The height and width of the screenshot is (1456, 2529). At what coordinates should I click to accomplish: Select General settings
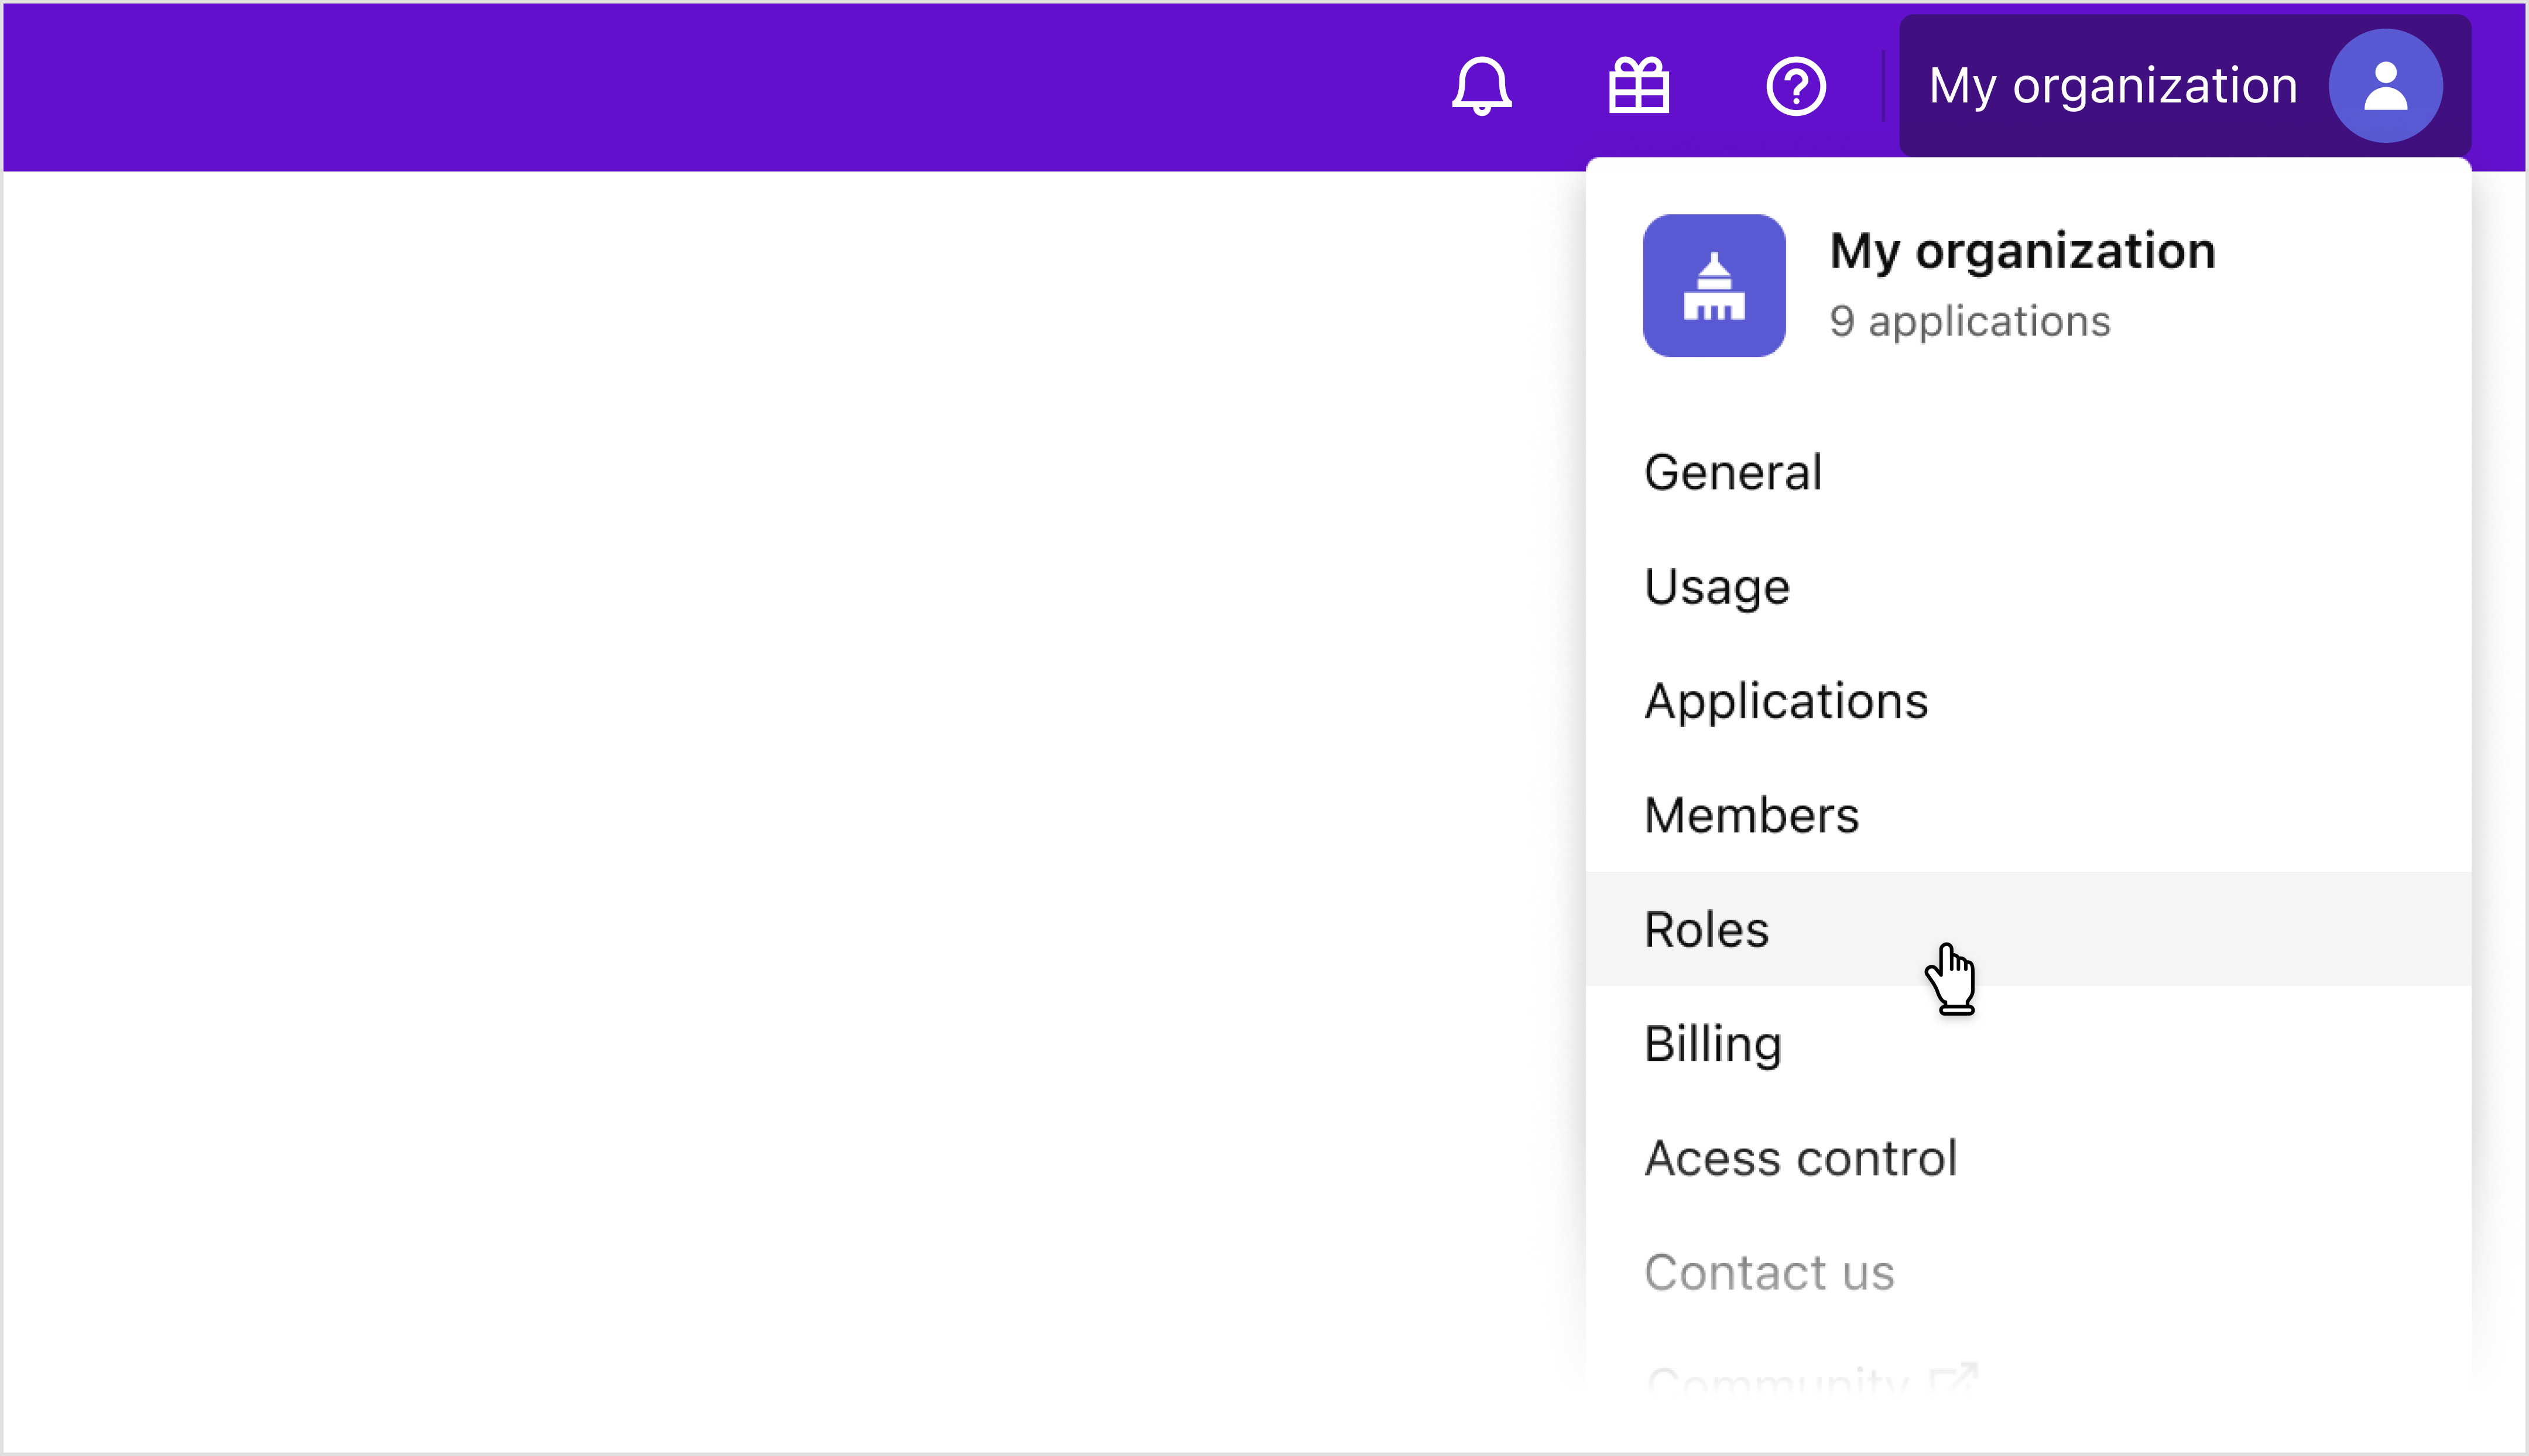coord(1732,471)
